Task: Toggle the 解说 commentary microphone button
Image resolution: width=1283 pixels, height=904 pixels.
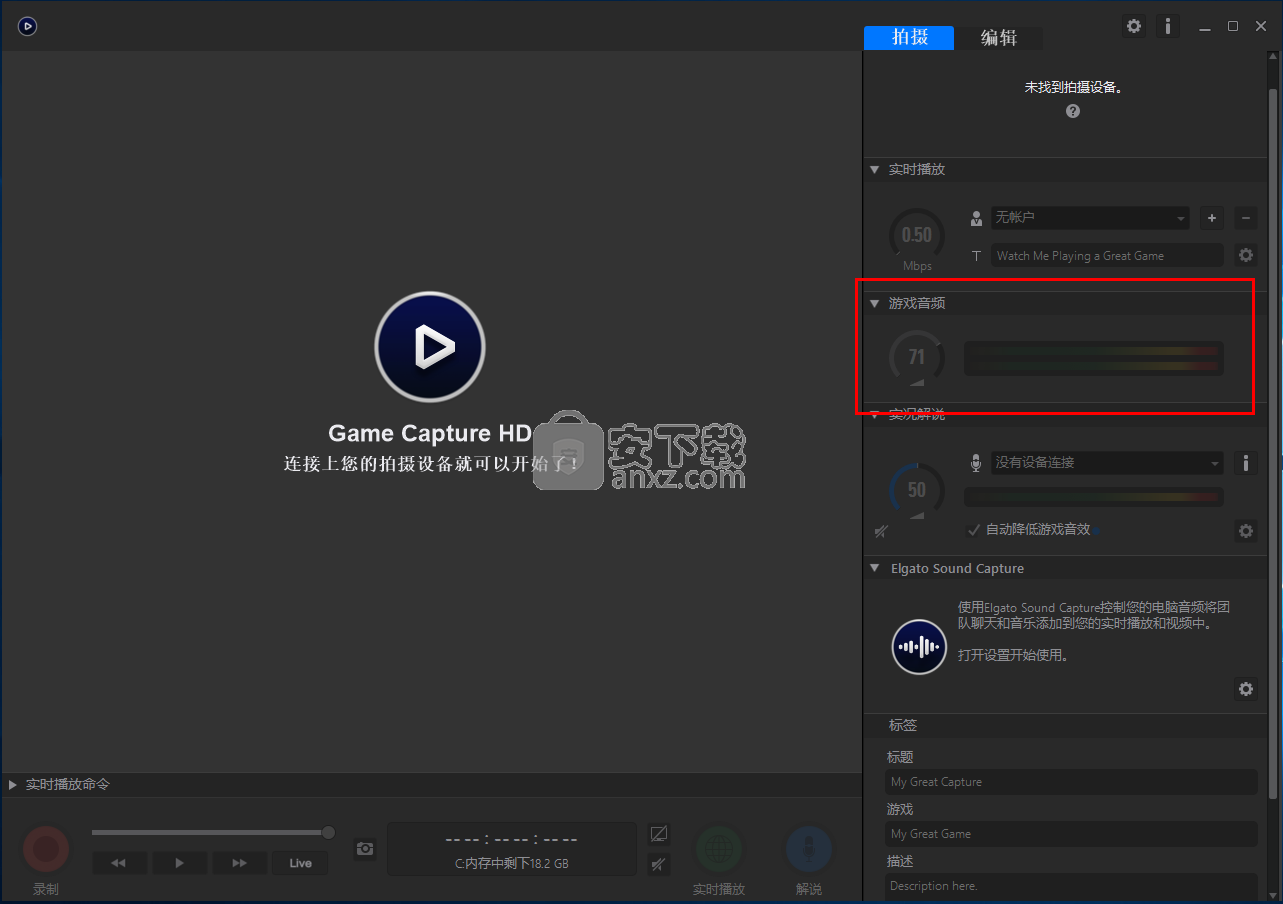Action: click(809, 850)
